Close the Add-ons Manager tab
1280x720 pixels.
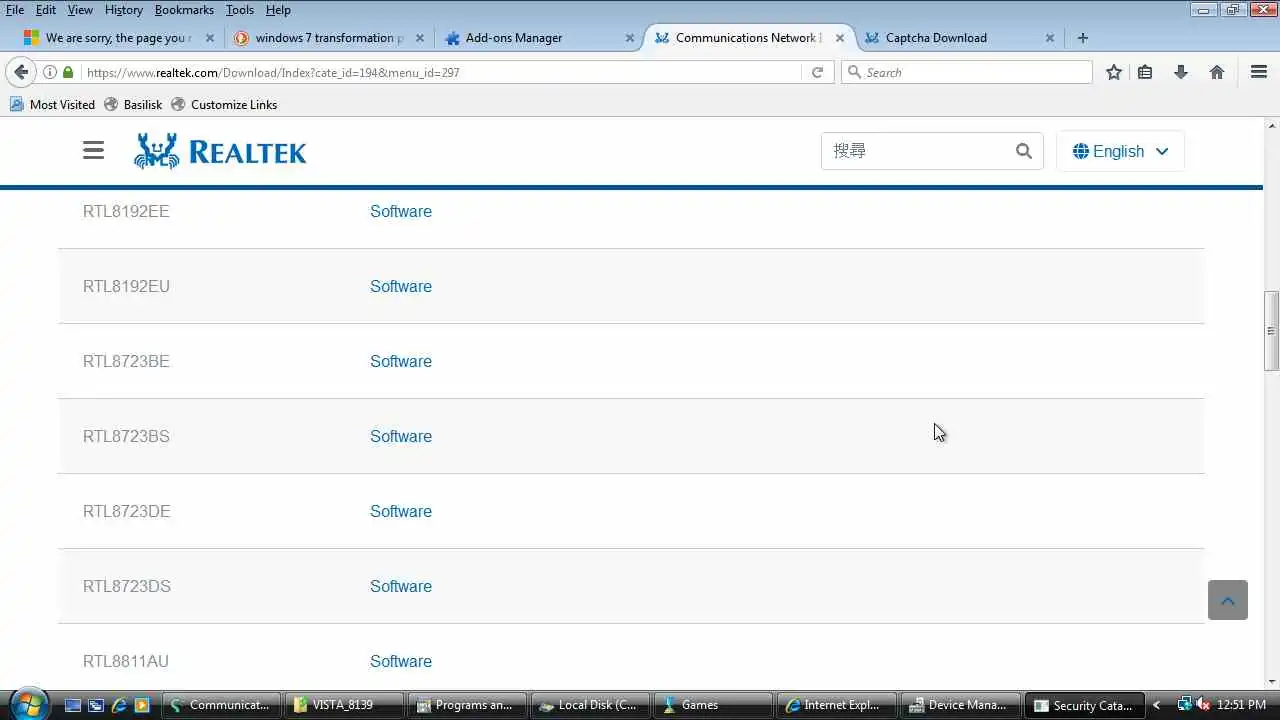click(x=630, y=38)
